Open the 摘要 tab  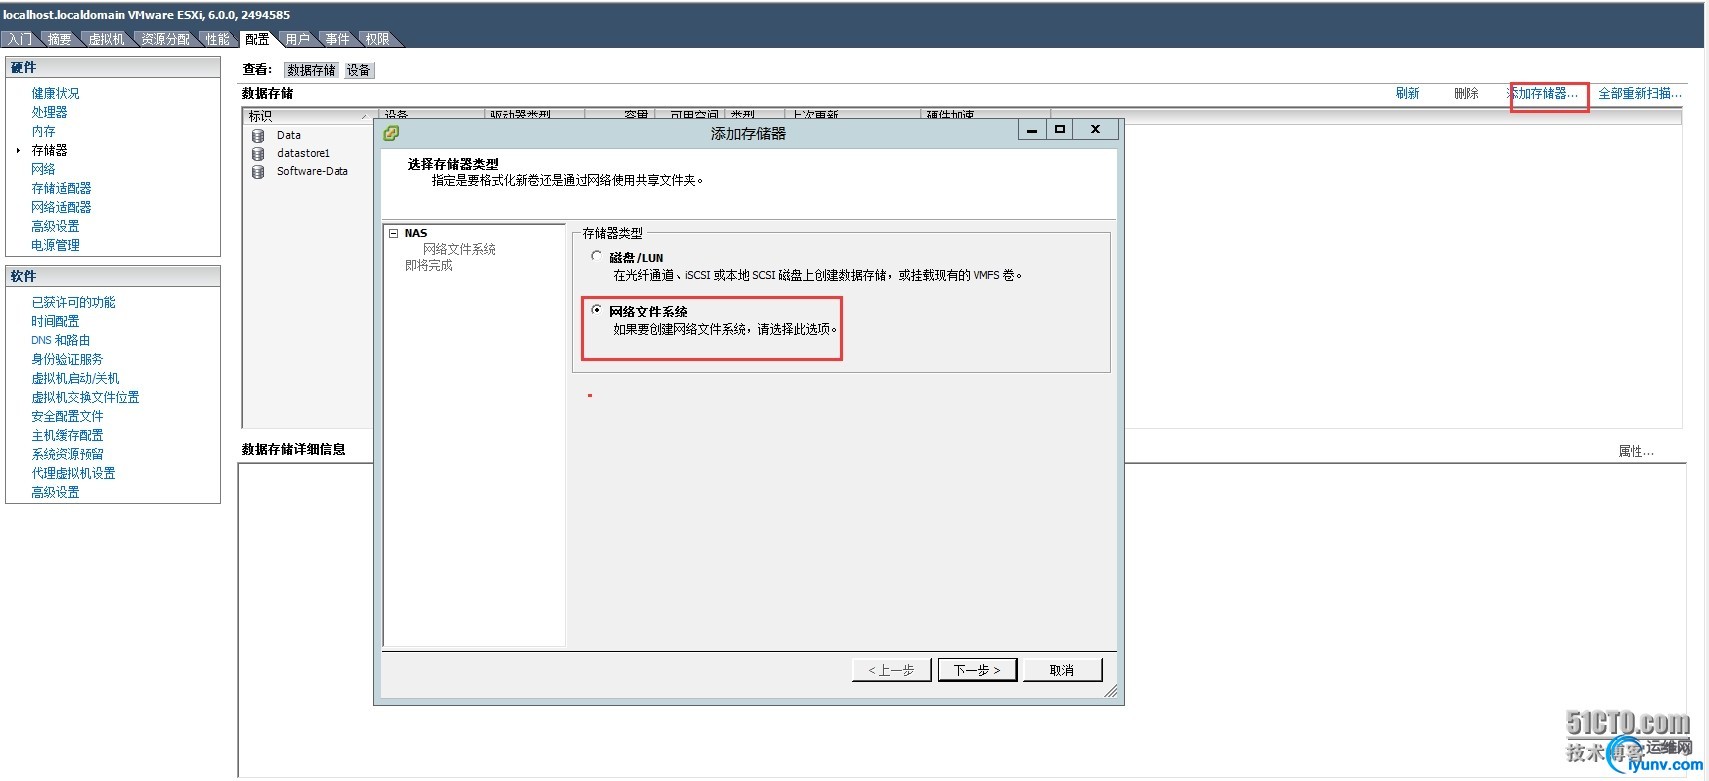tap(60, 39)
